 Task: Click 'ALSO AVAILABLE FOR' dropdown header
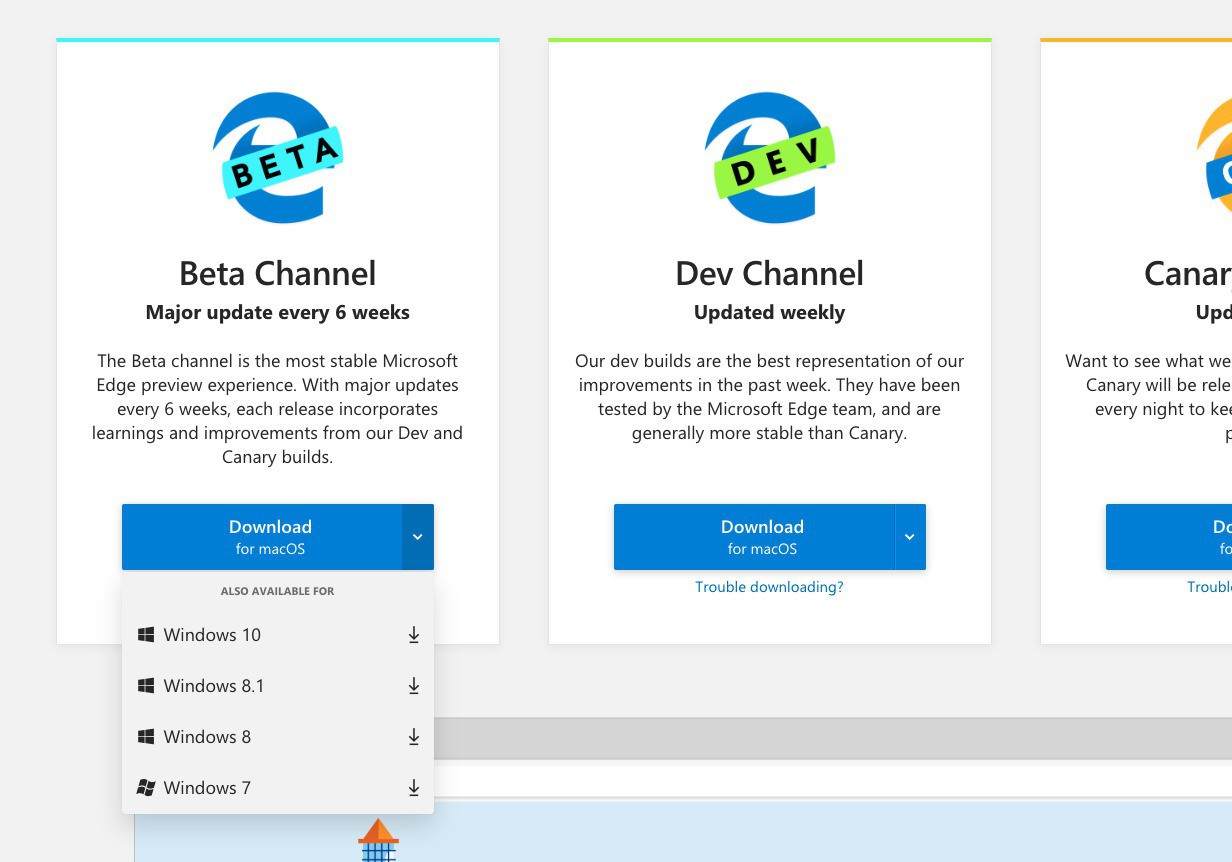tap(277, 591)
